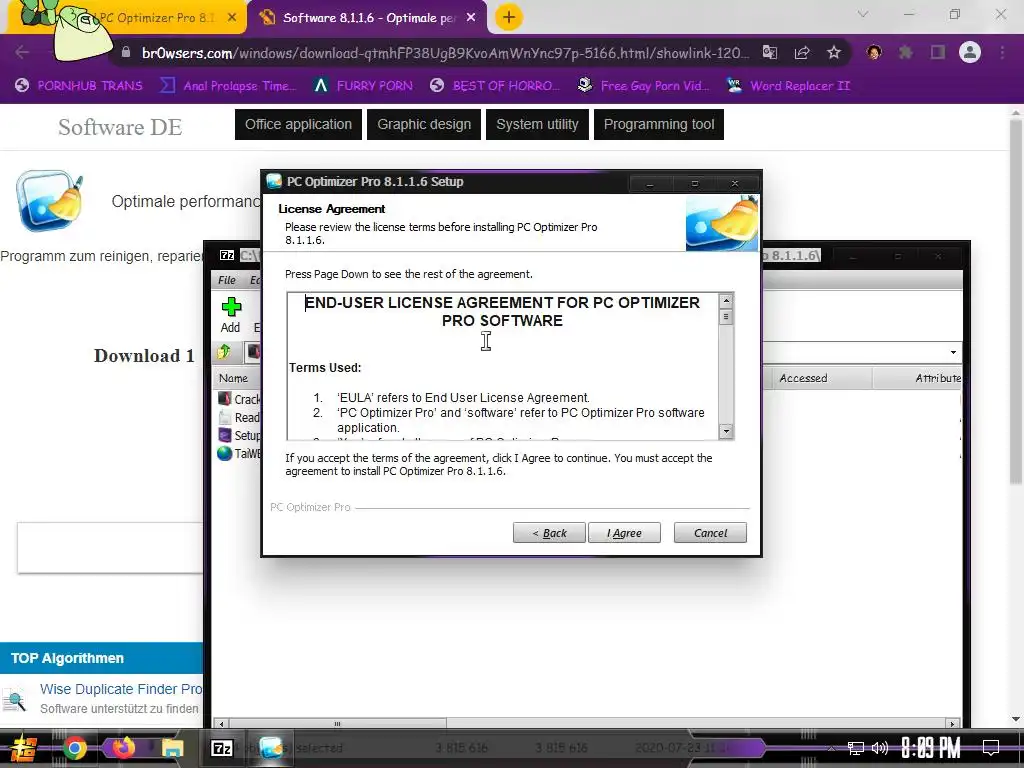Open the browser three-dot menu
The image size is (1024, 768).
click(x=1002, y=52)
